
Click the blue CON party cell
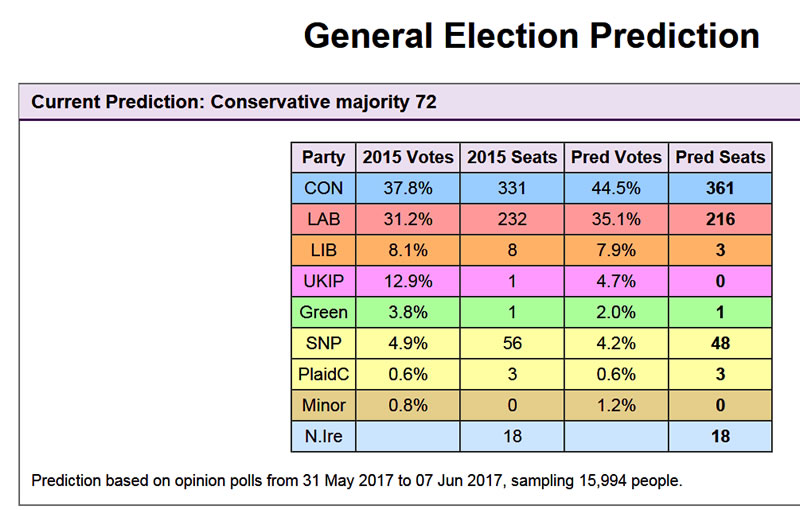pos(323,188)
